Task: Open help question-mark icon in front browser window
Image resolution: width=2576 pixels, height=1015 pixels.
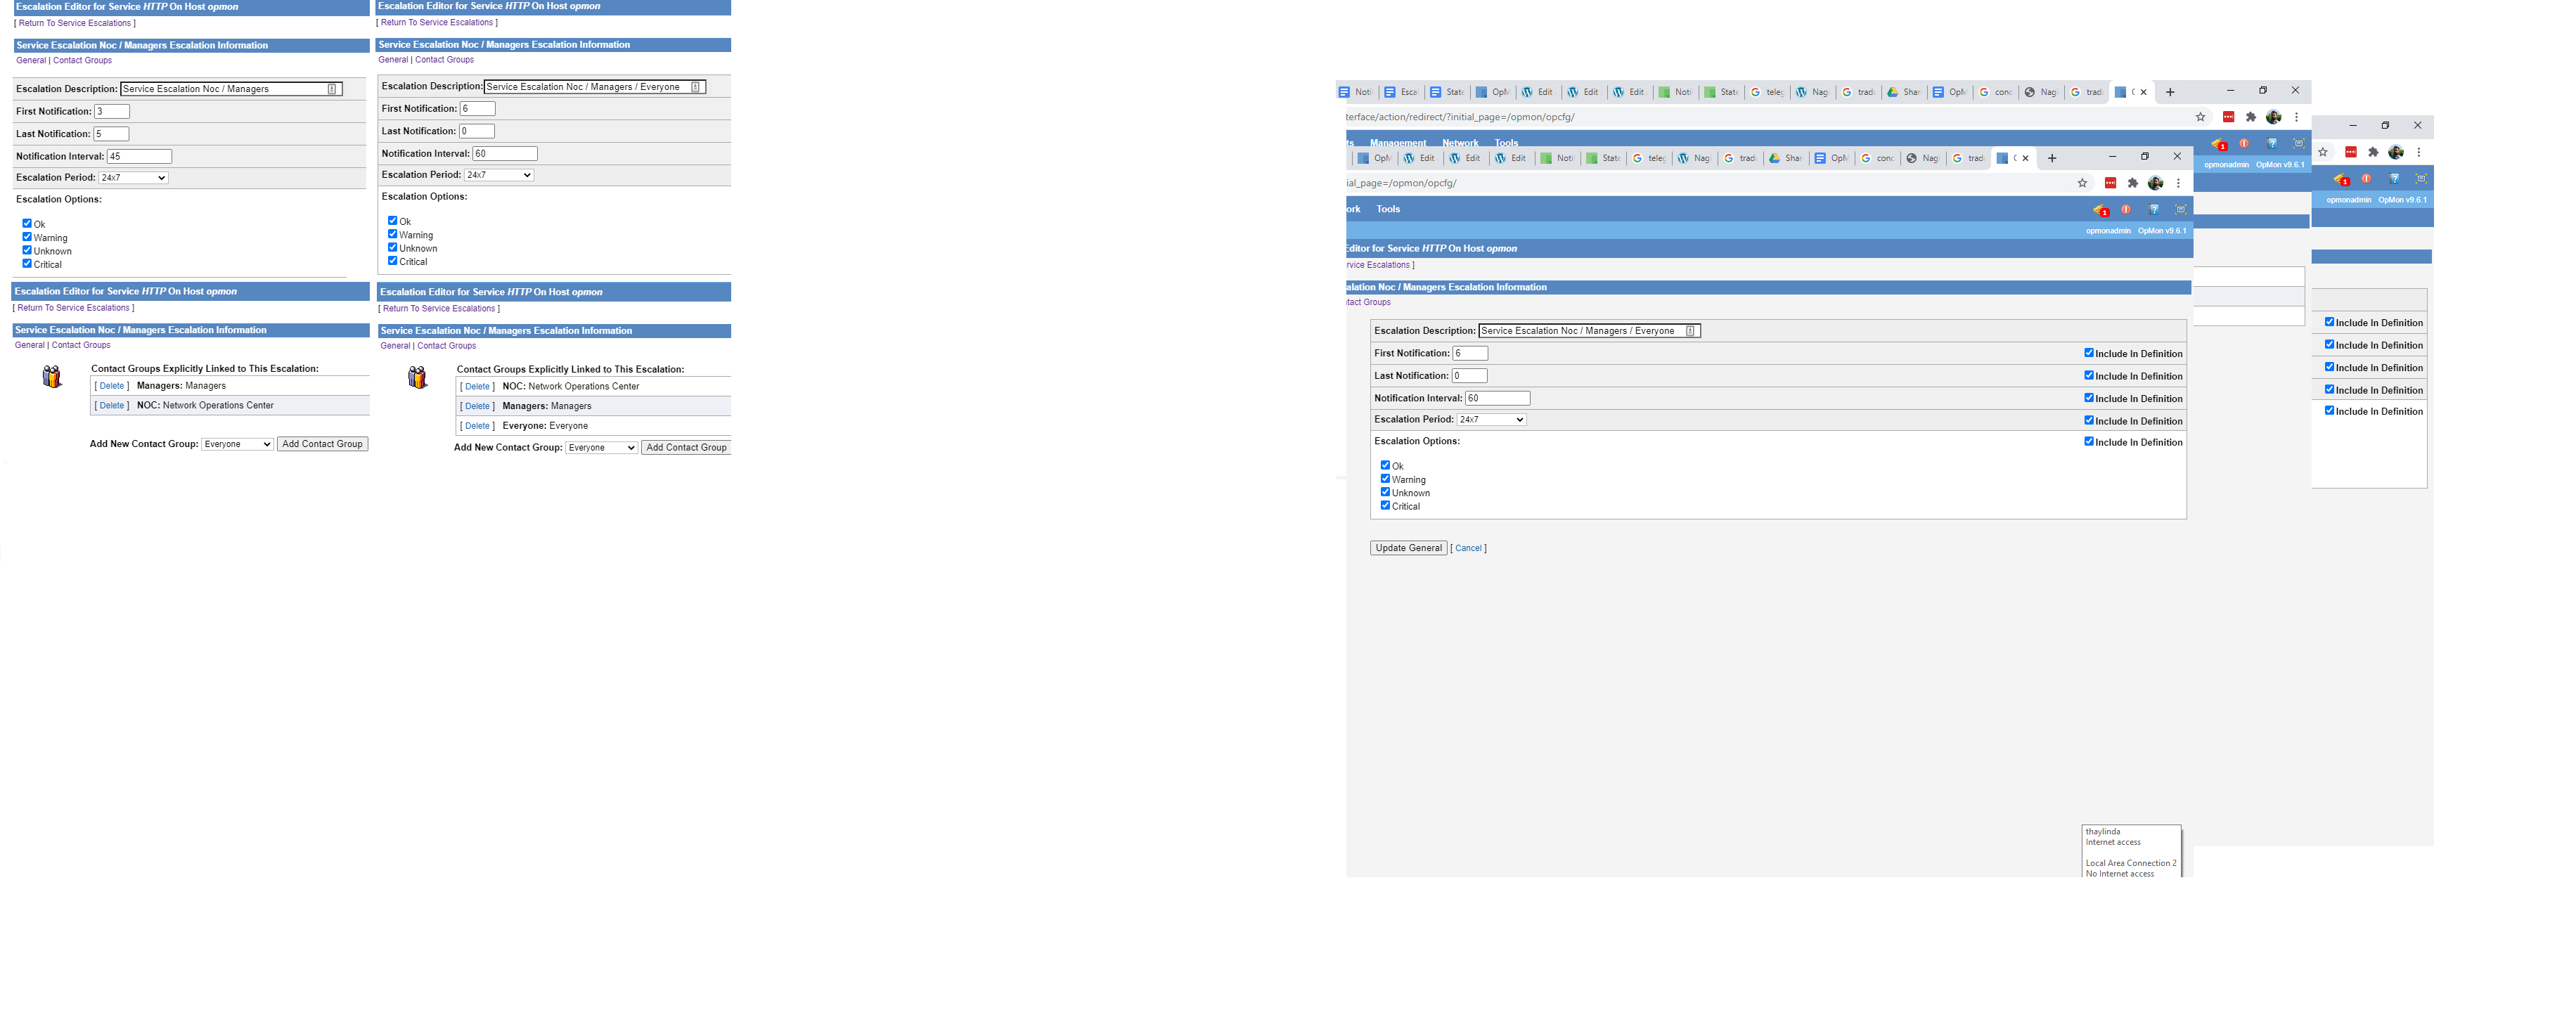Action: [x=2154, y=210]
